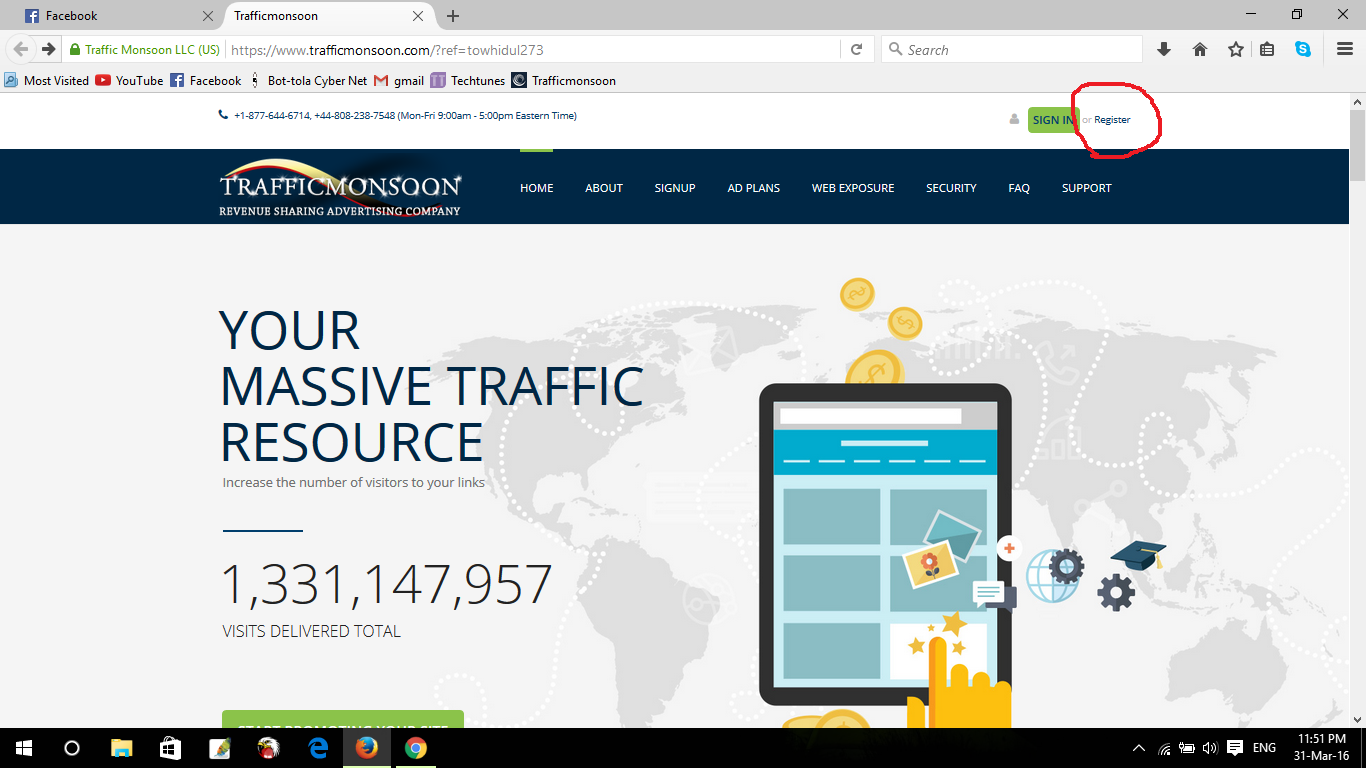Close the Trafficmonsoon tab

pyautogui.click(x=419, y=16)
